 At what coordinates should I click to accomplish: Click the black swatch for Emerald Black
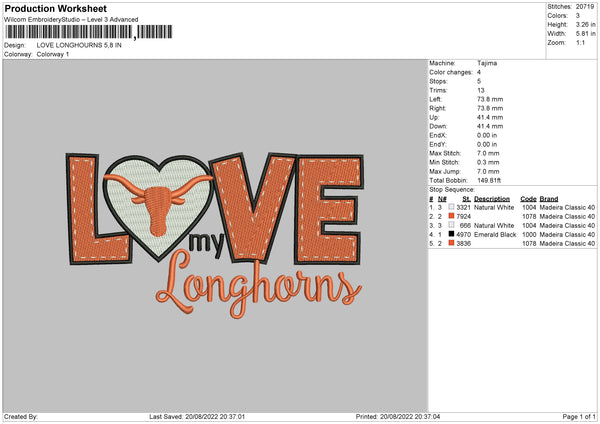pos(451,234)
